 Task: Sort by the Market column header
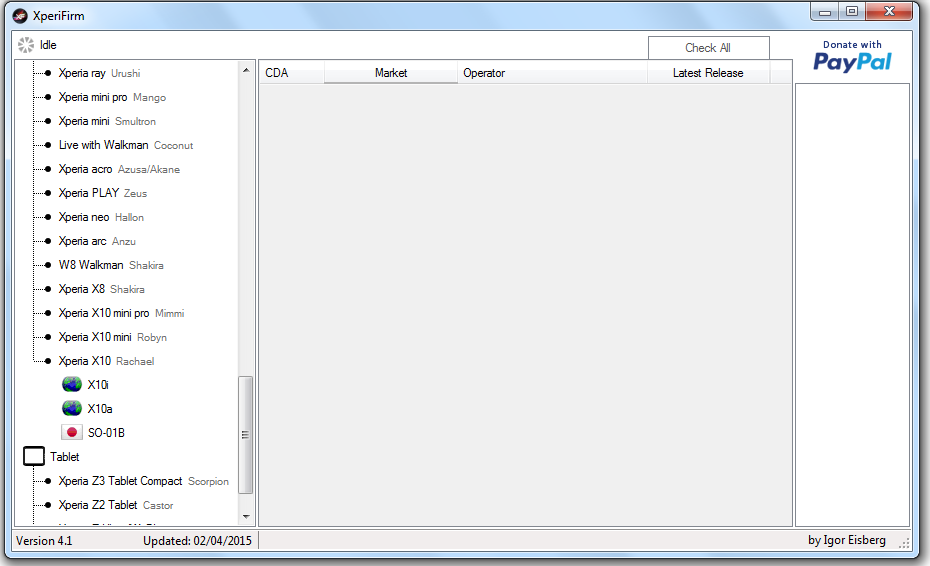pyautogui.click(x=391, y=73)
